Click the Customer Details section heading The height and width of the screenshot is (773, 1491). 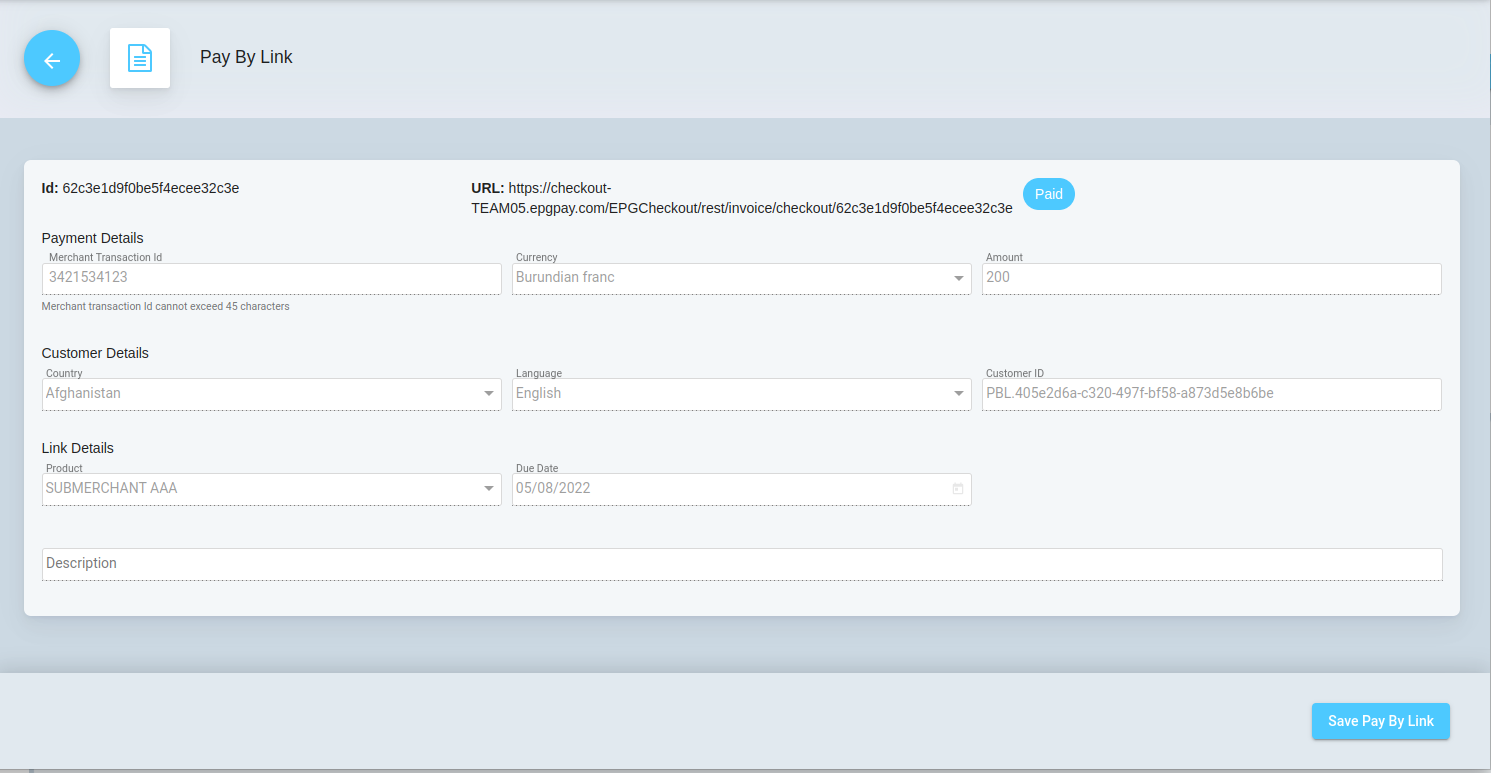95,353
